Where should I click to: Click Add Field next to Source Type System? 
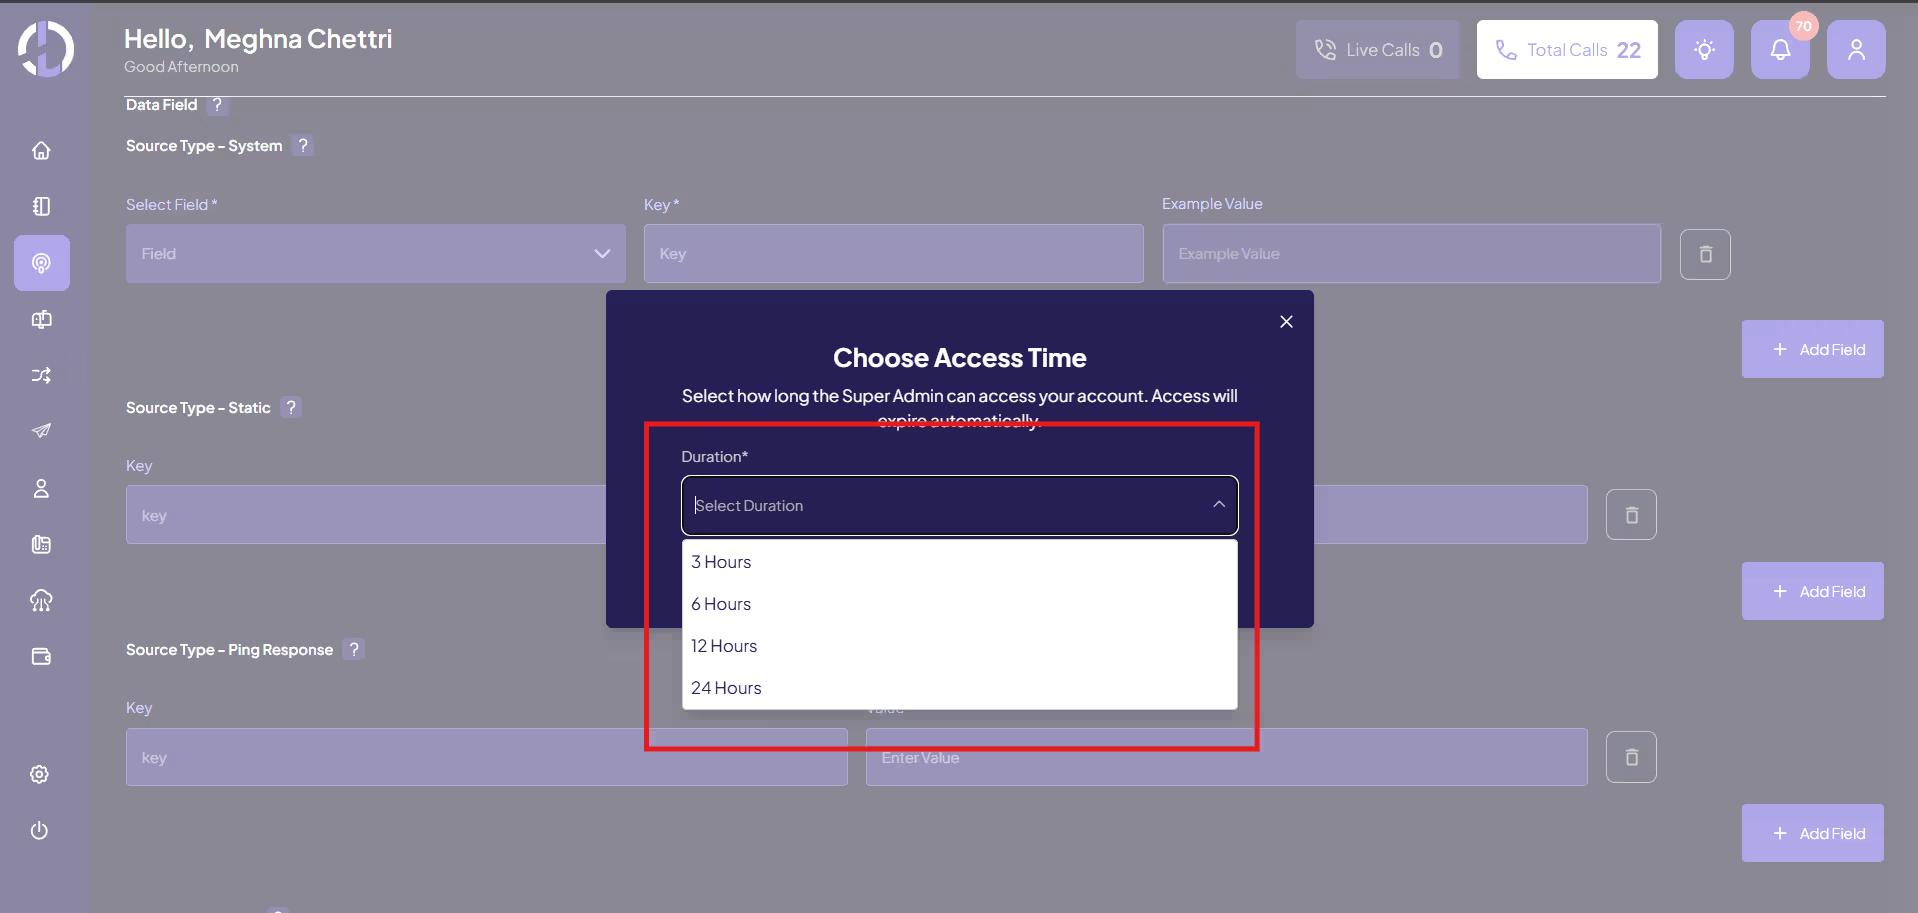[x=1813, y=349]
